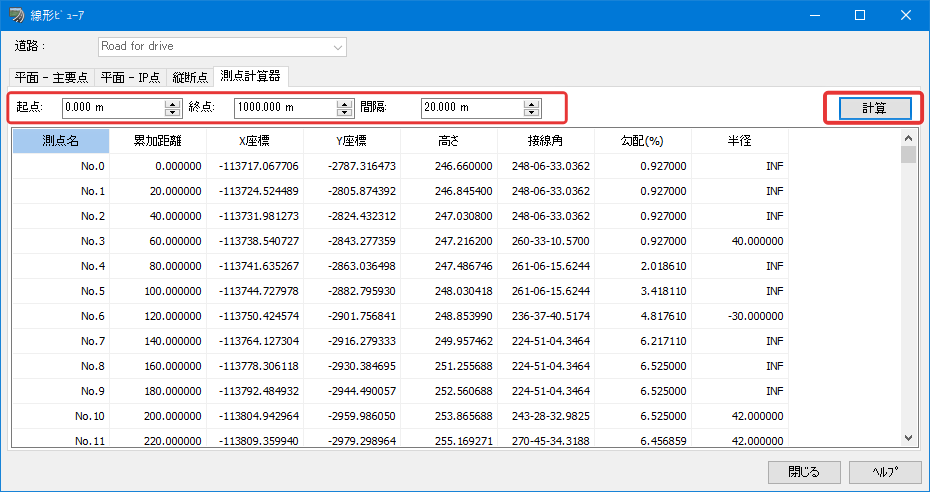Viewport: 930px width, 492px height.
Task: Select the No.6 station name cell
Action: [x=60, y=316]
